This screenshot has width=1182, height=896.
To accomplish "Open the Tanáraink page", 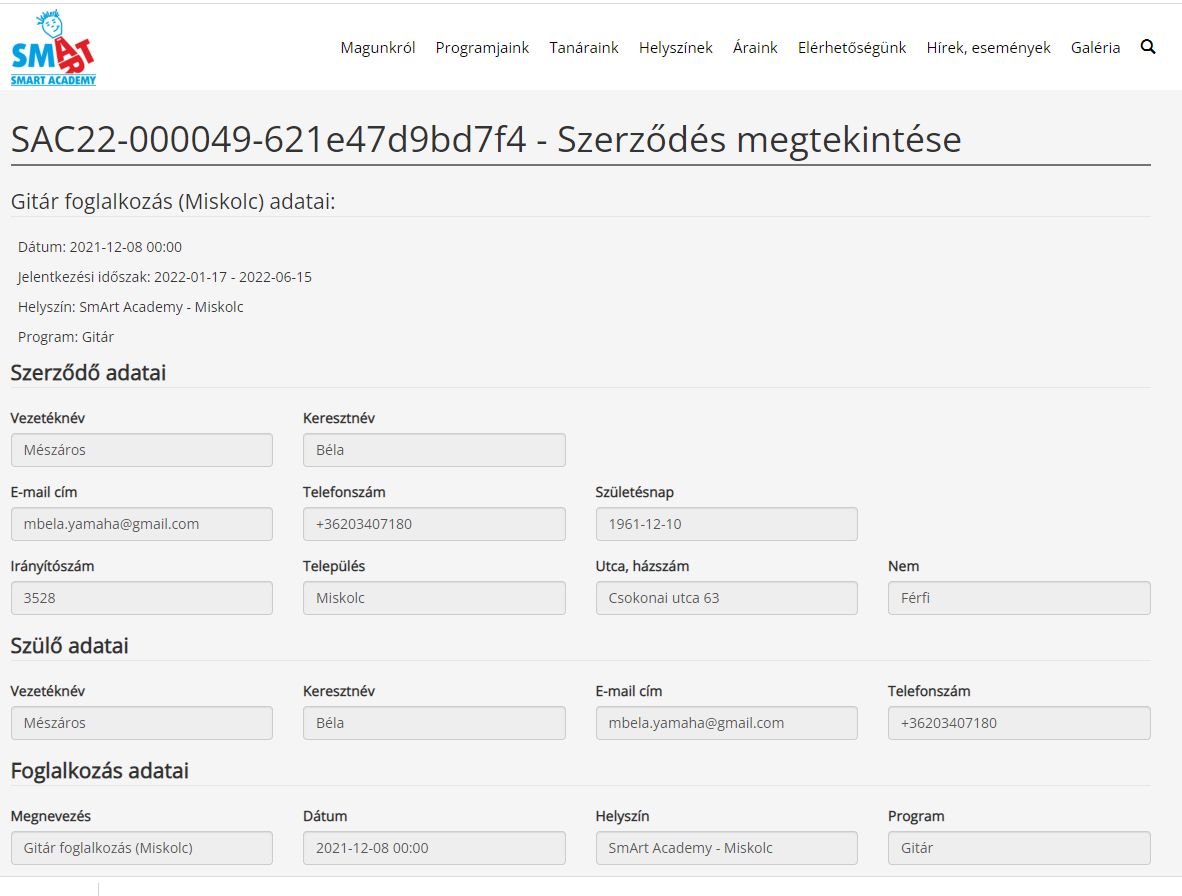I will click(584, 48).
